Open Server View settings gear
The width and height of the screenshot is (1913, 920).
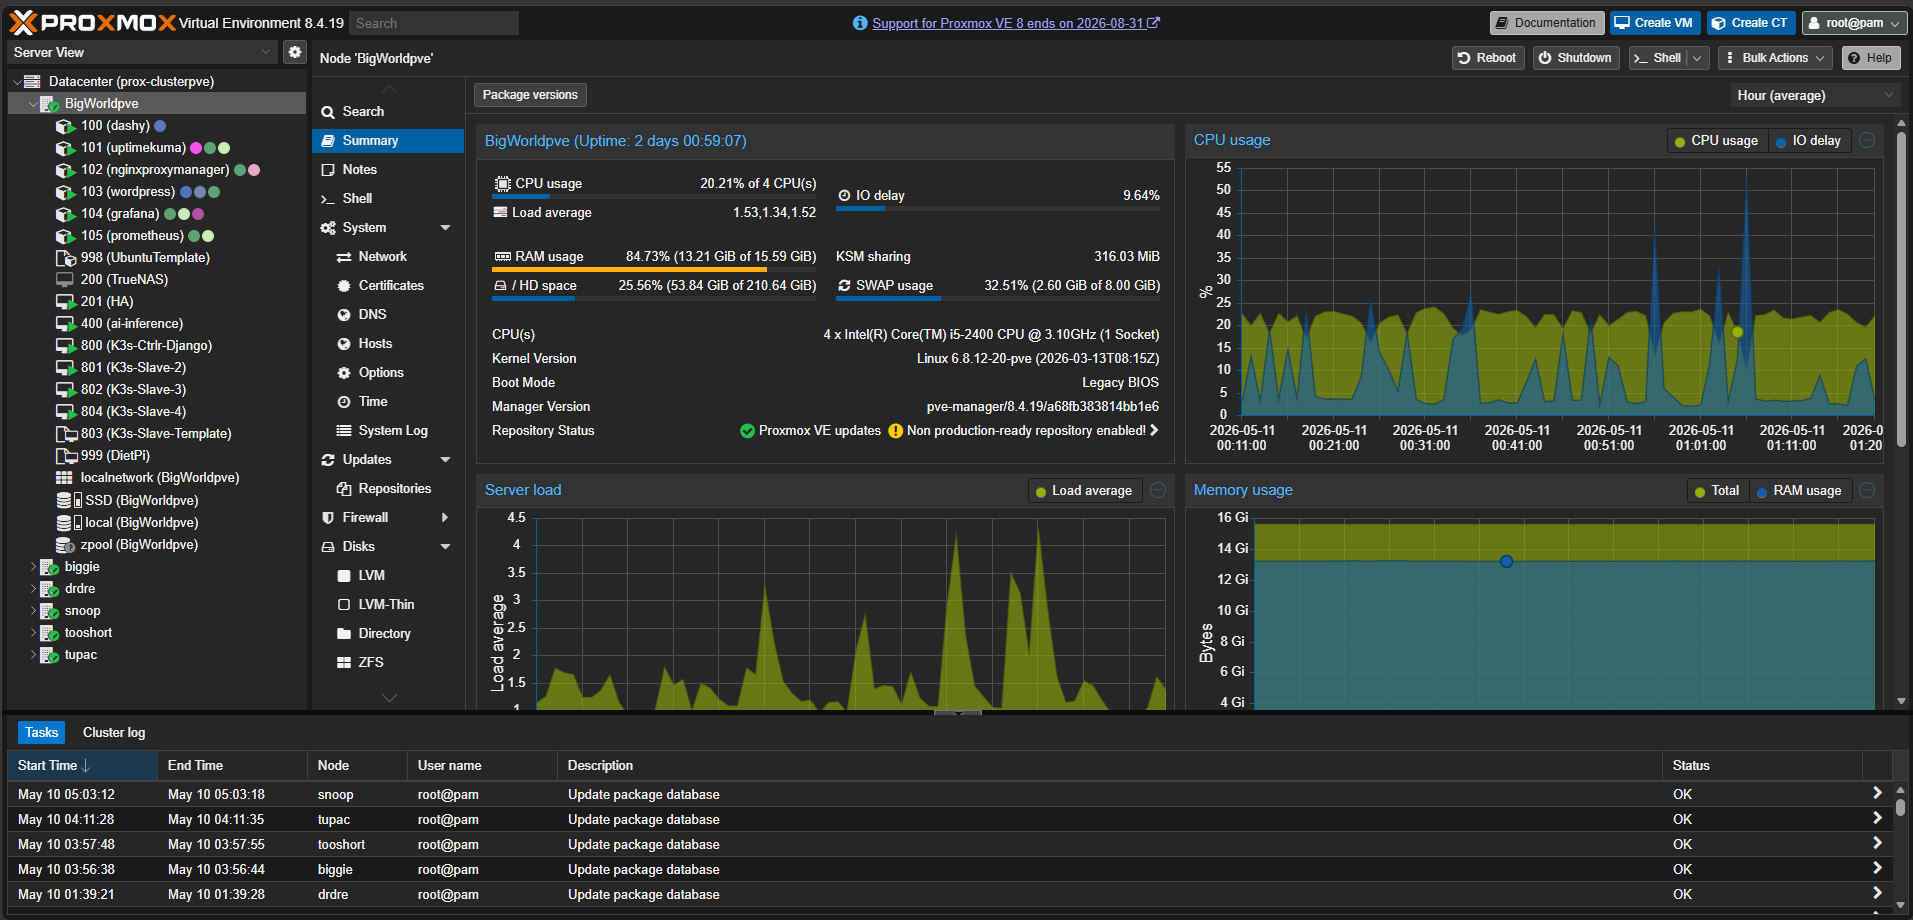294,52
